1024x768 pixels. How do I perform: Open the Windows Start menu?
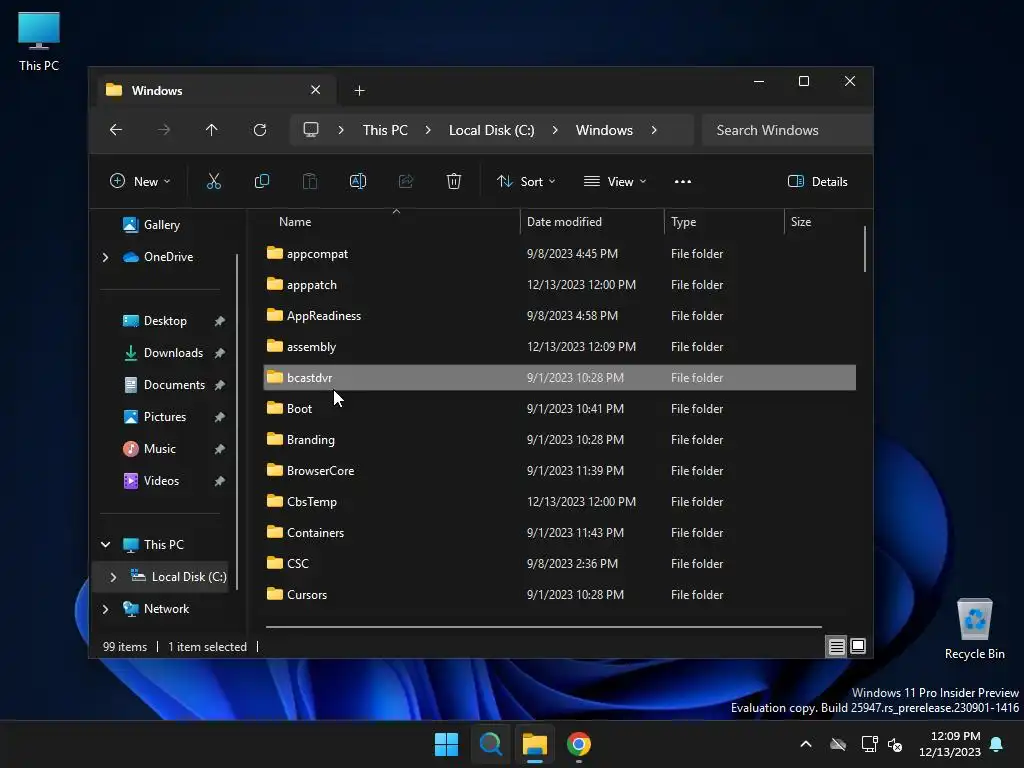pyautogui.click(x=447, y=744)
